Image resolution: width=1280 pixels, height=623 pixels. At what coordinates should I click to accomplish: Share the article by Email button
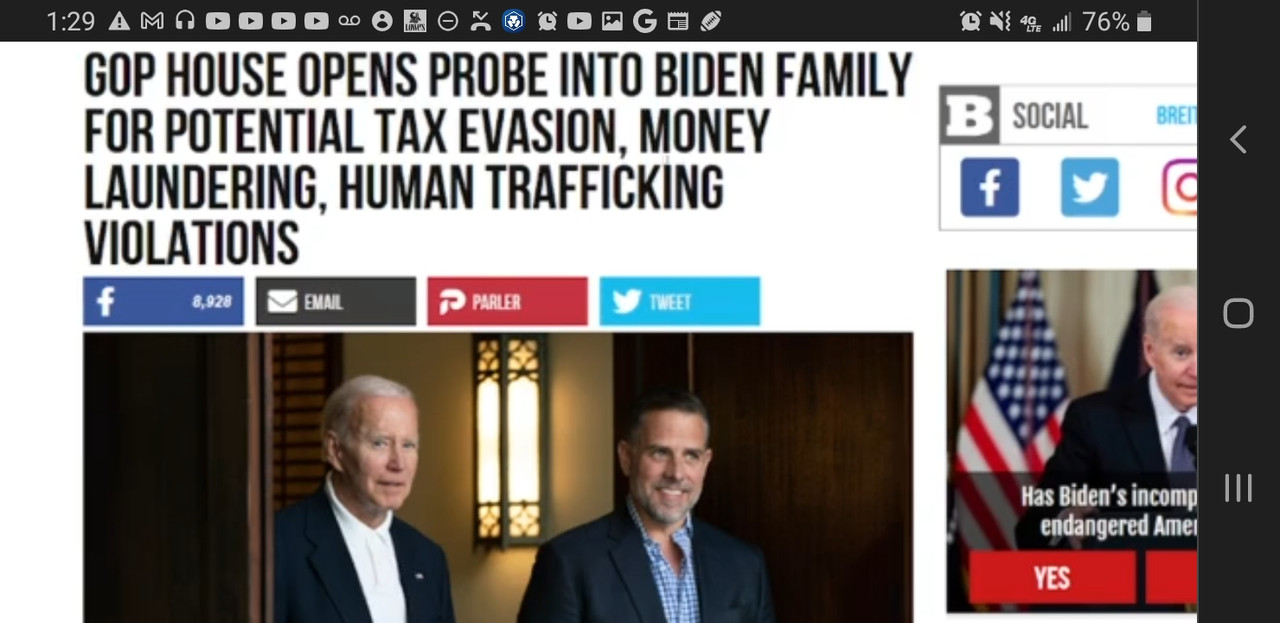[335, 301]
